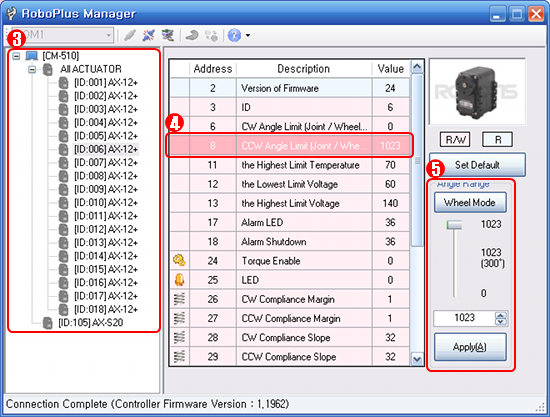Select the All ACTUATOR item

point(91,69)
